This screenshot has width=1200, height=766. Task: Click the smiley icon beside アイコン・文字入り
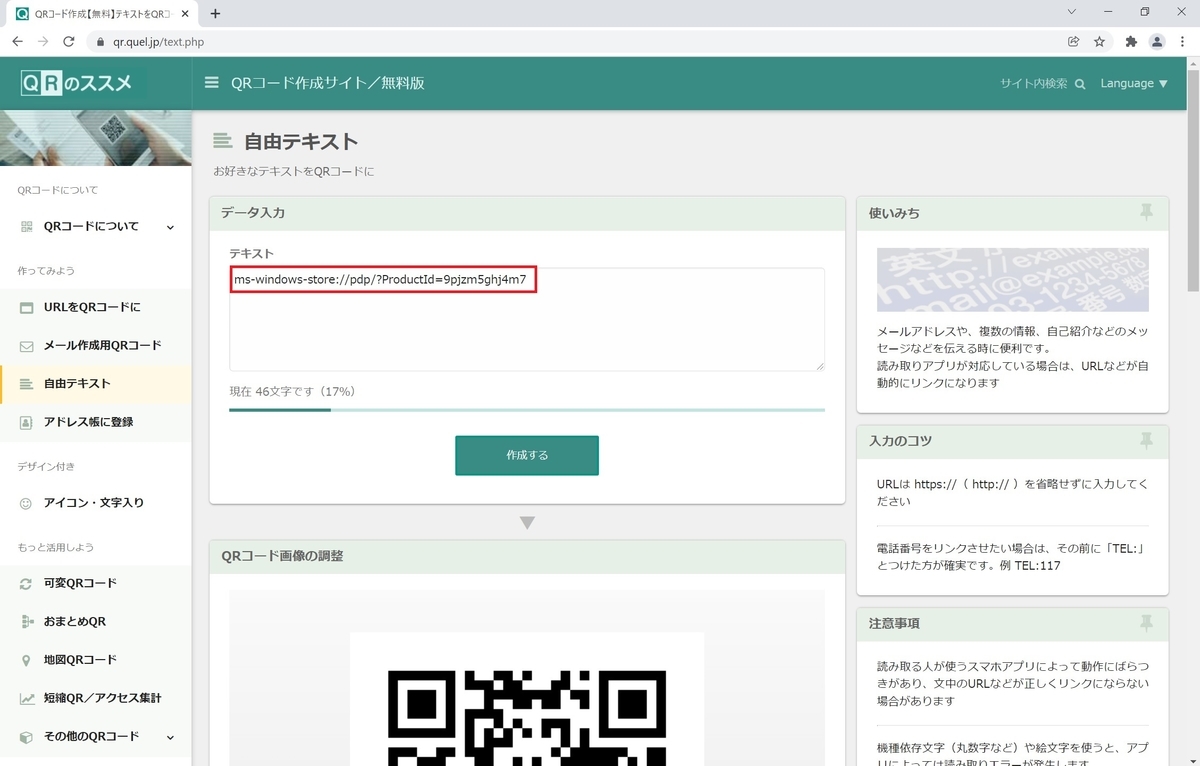click(27, 504)
